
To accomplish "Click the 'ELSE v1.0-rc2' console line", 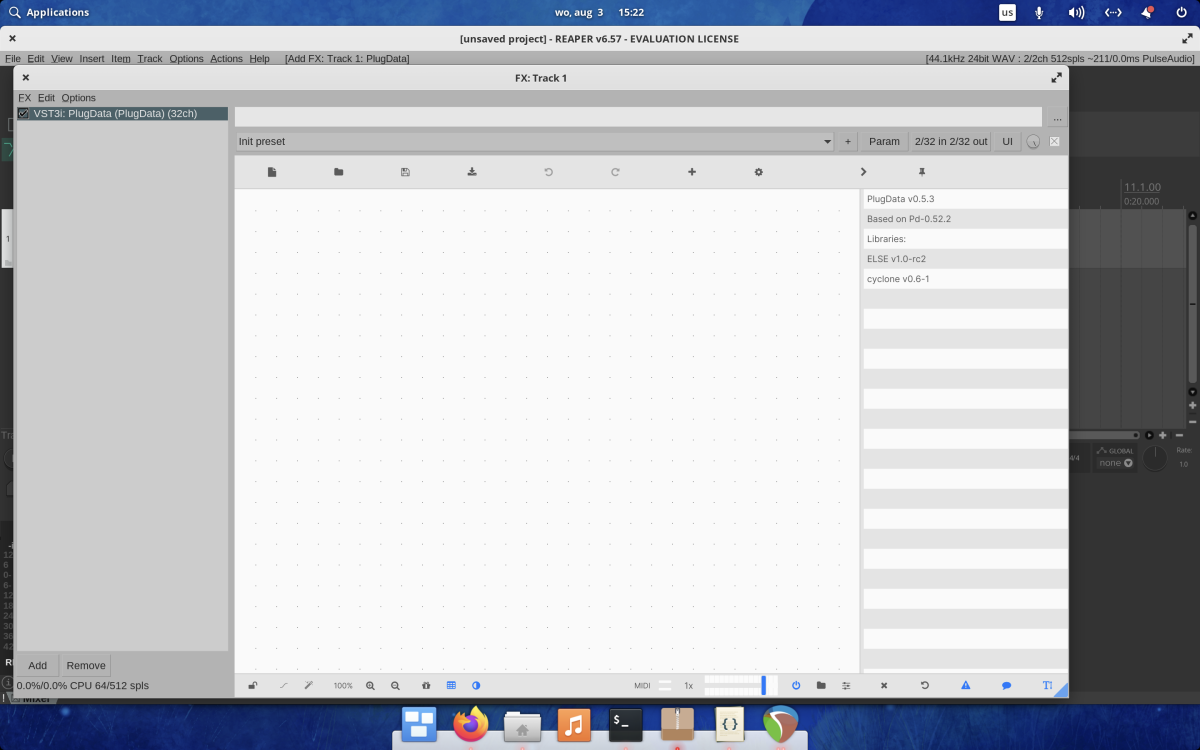I will (x=965, y=259).
